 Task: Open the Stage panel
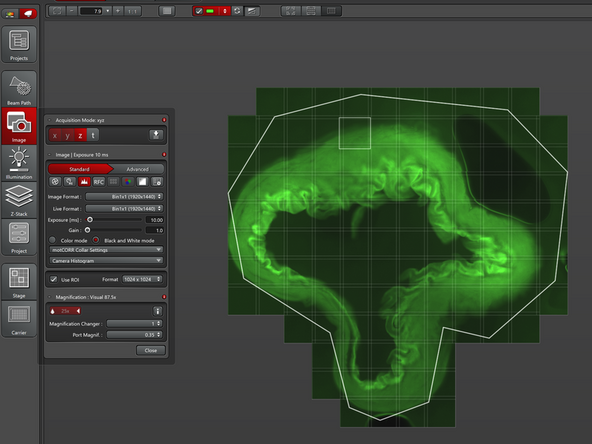19,281
